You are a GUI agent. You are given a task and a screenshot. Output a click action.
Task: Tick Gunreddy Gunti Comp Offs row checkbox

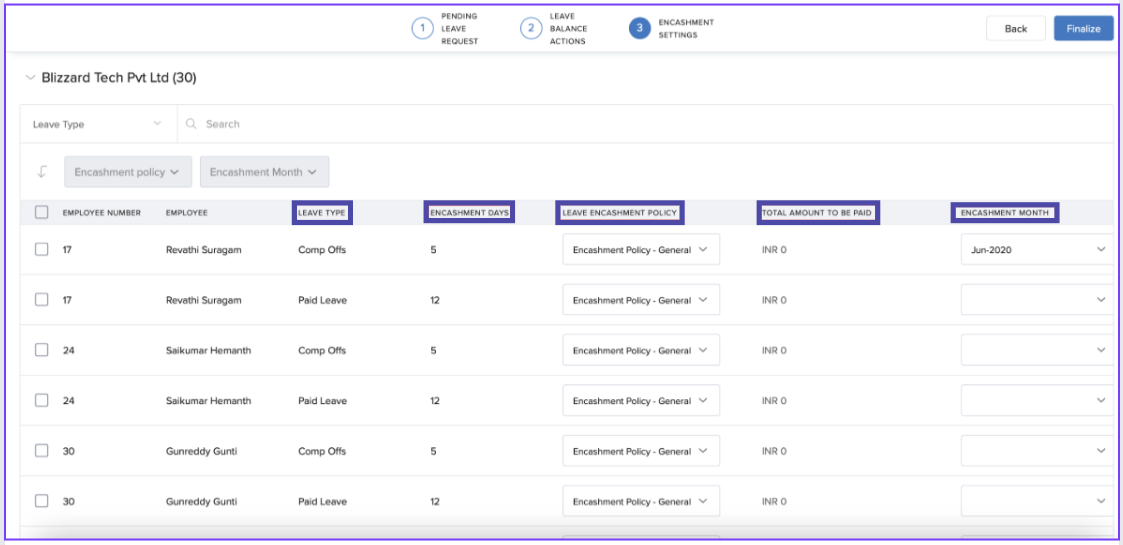pos(41,451)
